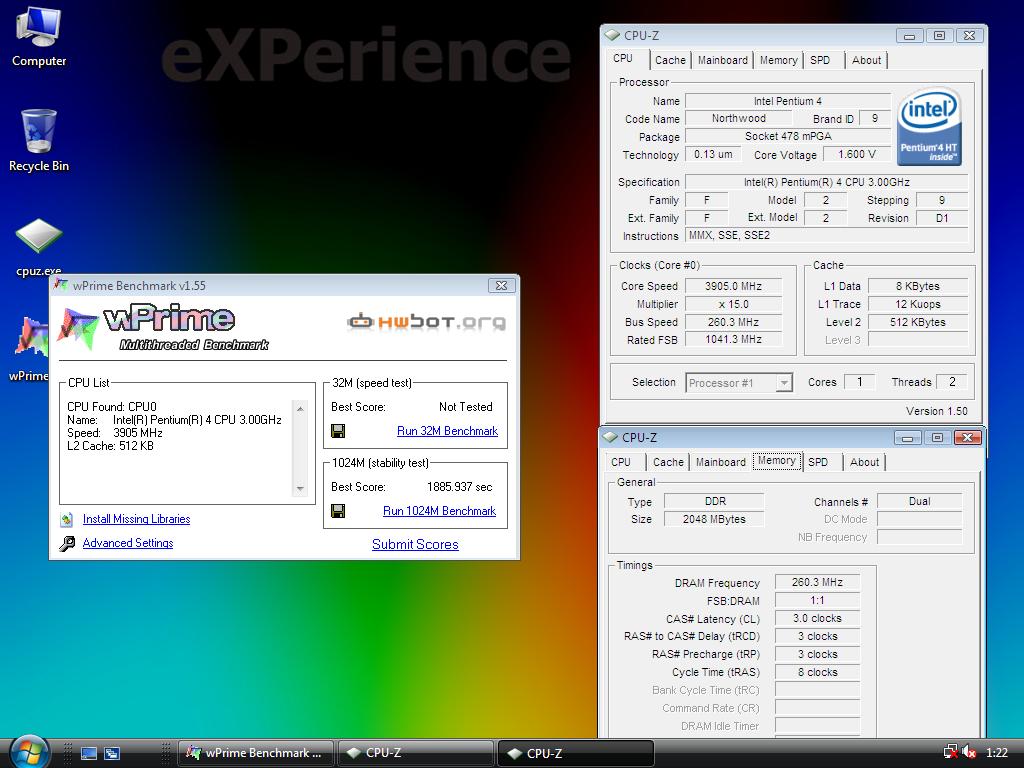Open About tab in lower CPU-Z

(x=864, y=462)
